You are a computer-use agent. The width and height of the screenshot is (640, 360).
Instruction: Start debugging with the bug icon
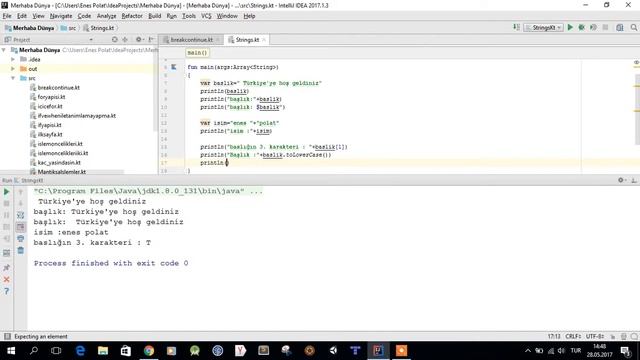[582, 27]
